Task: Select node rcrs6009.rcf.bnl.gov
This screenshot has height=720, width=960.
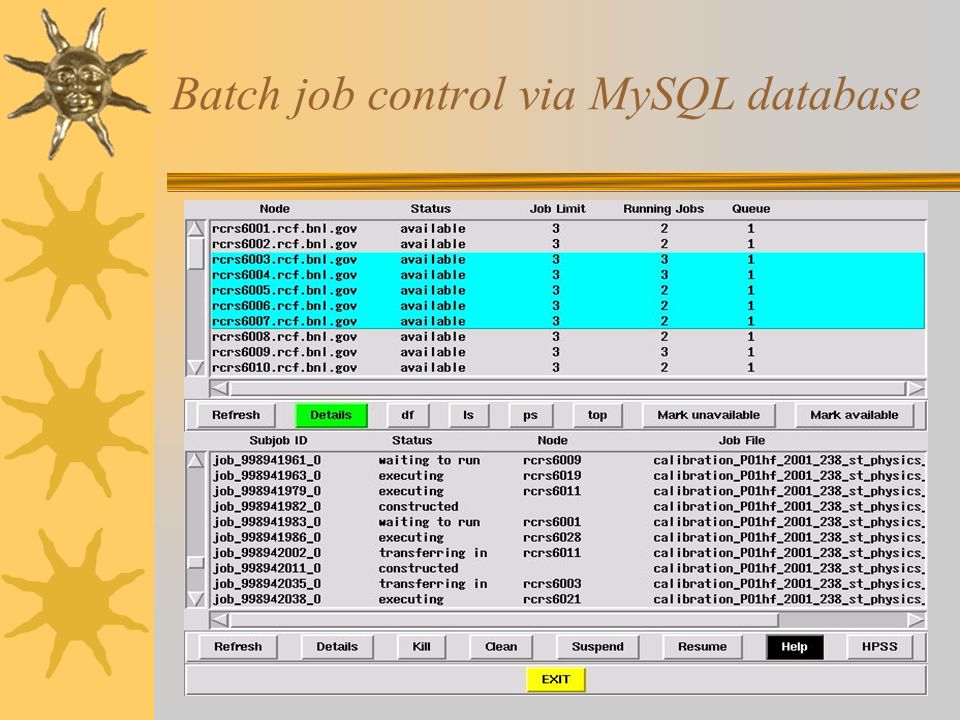Action: pos(567,352)
